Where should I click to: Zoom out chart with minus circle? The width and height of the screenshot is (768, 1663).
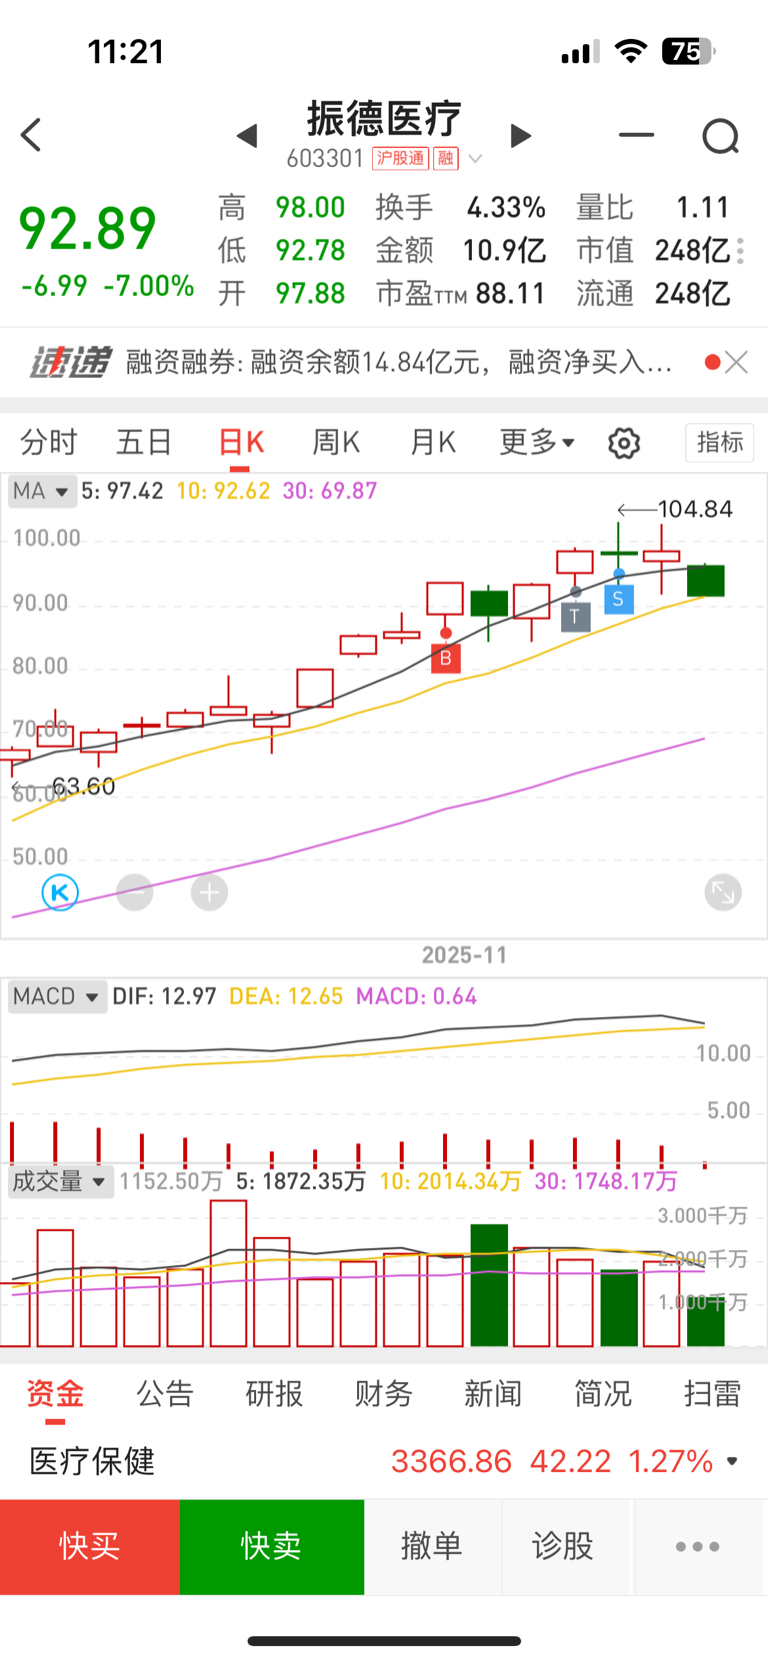pos(135,892)
